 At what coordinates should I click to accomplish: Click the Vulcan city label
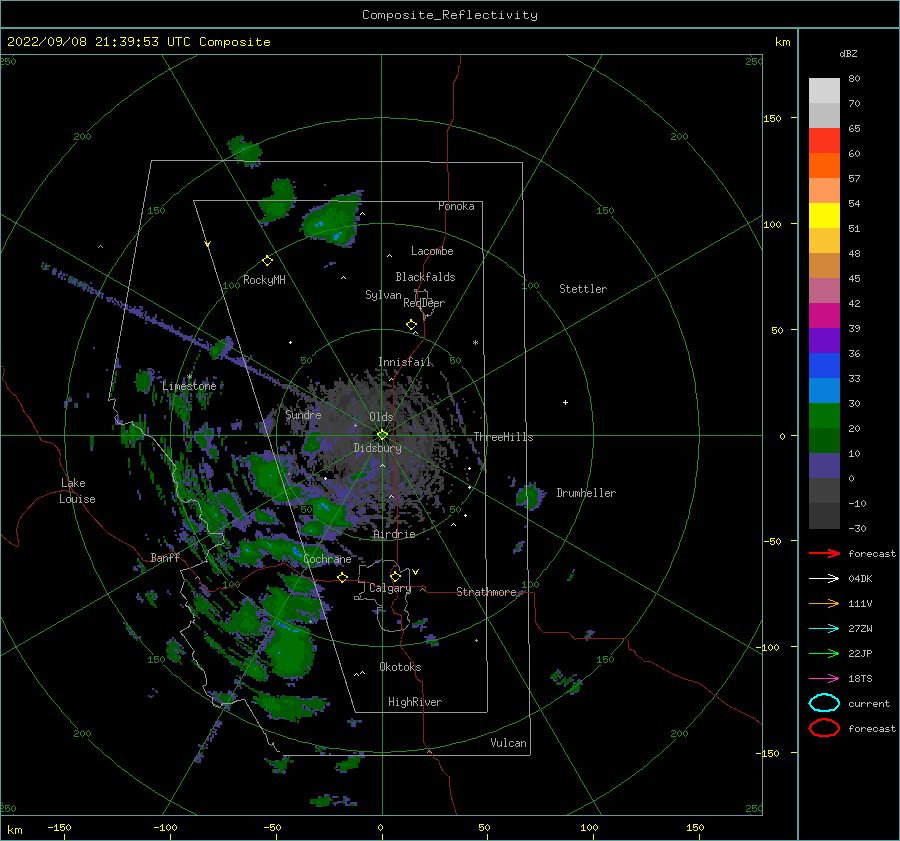point(509,743)
